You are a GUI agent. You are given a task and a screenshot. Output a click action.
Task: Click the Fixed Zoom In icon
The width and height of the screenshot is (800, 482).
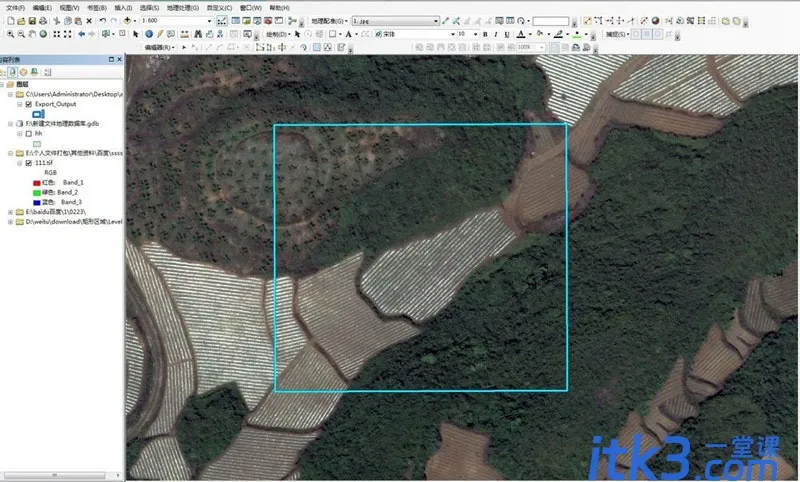57,34
